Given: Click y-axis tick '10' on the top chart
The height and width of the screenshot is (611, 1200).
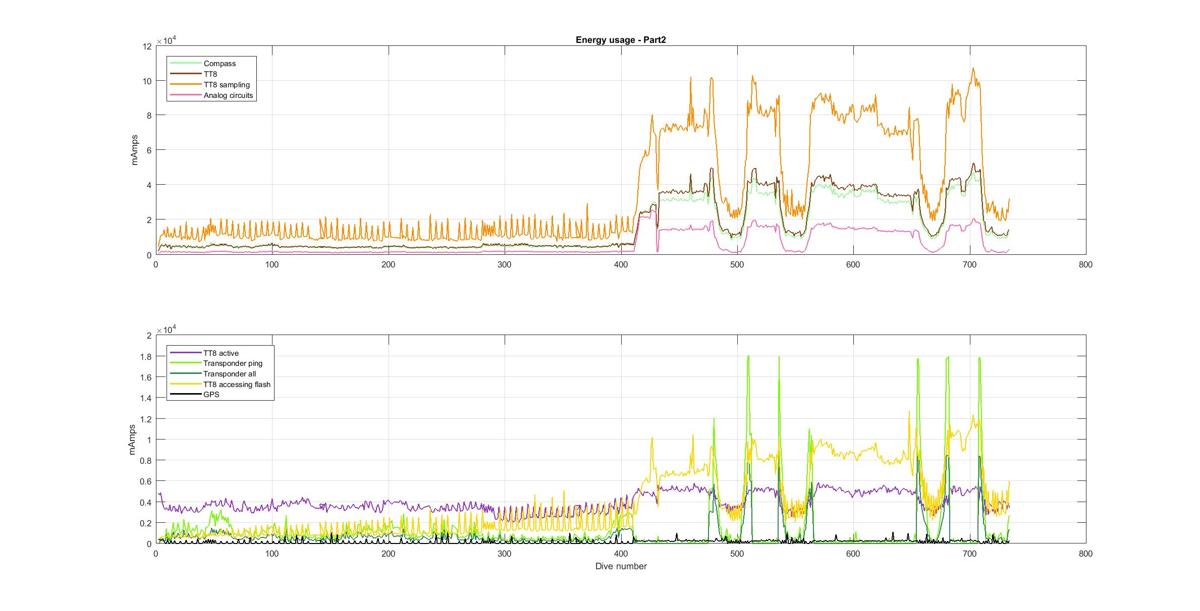Looking at the screenshot, I should coord(146,81).
